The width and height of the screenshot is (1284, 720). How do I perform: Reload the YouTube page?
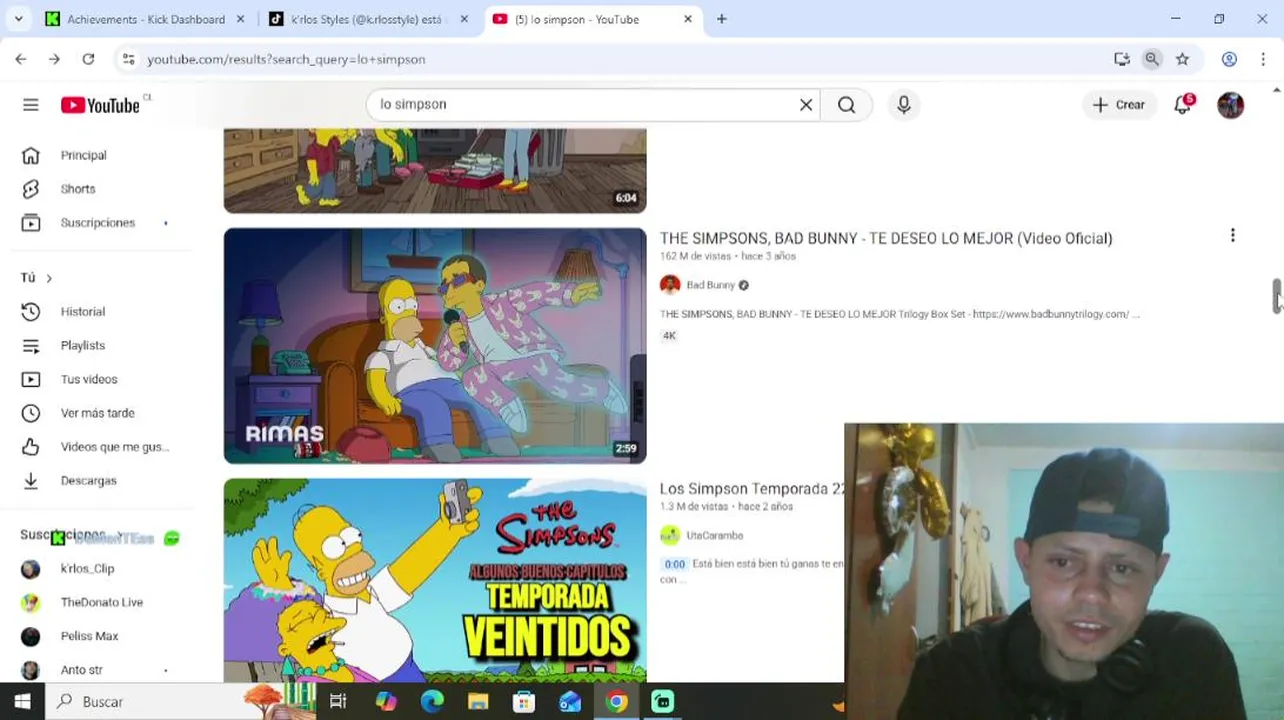tap(88, 59)
